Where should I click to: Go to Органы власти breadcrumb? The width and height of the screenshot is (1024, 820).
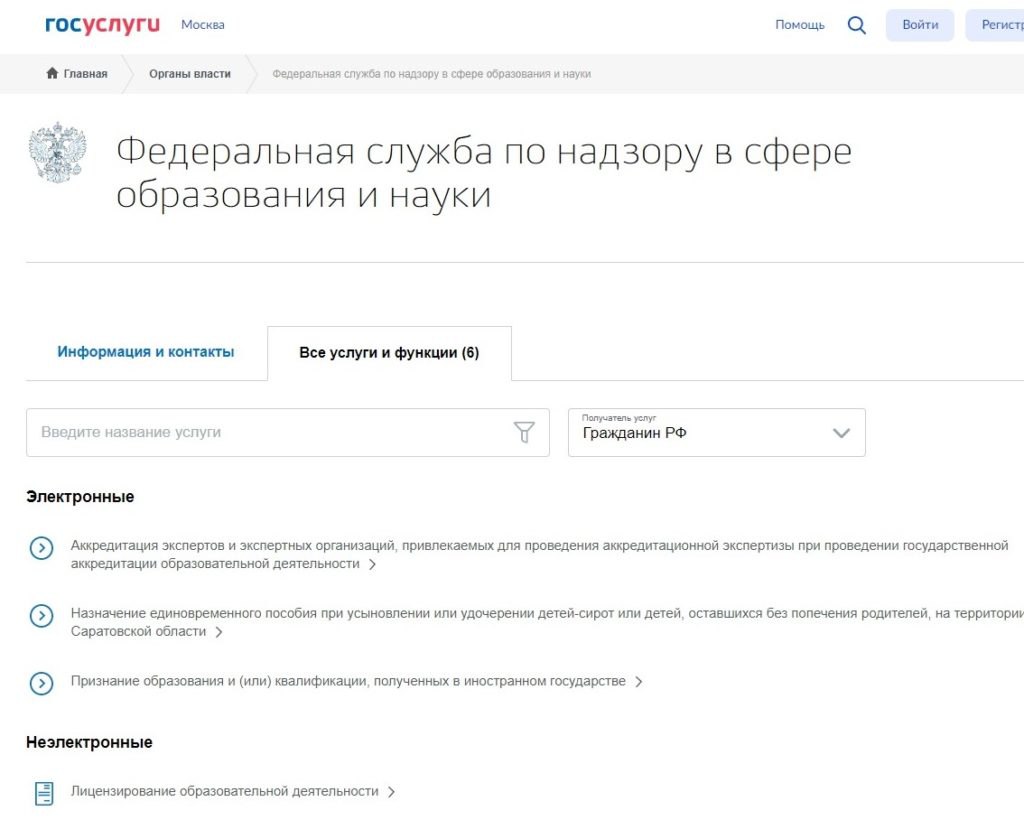coord(190,74)
